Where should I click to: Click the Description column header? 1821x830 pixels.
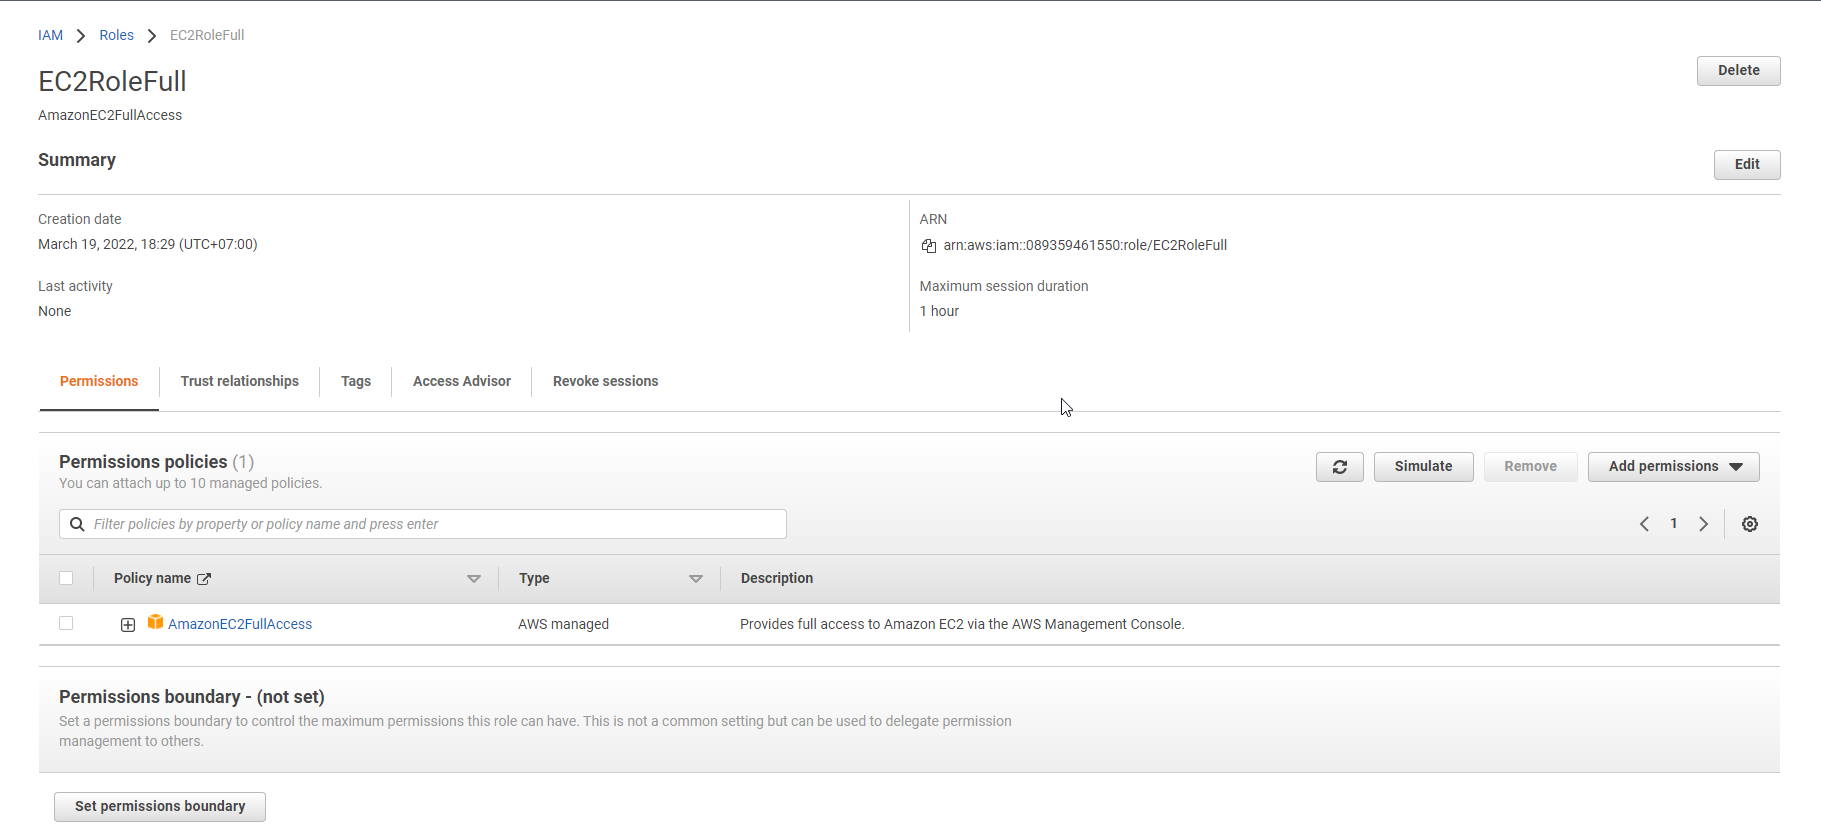777,578
